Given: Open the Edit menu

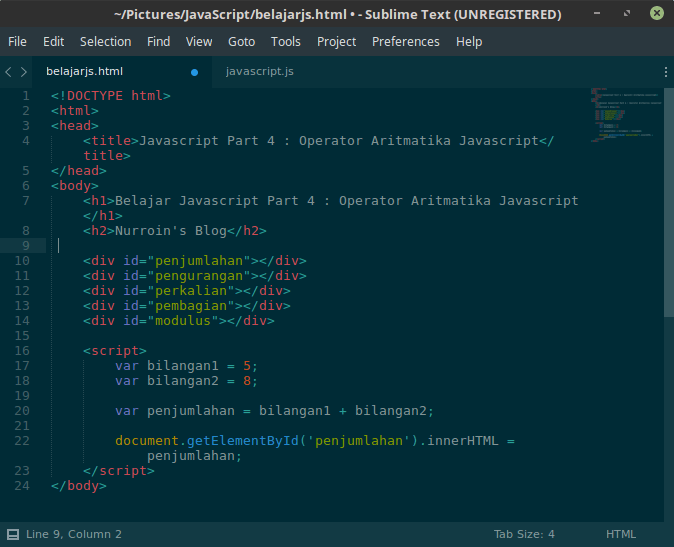Looking at the screenshot, I should click(x=53, y=42).
